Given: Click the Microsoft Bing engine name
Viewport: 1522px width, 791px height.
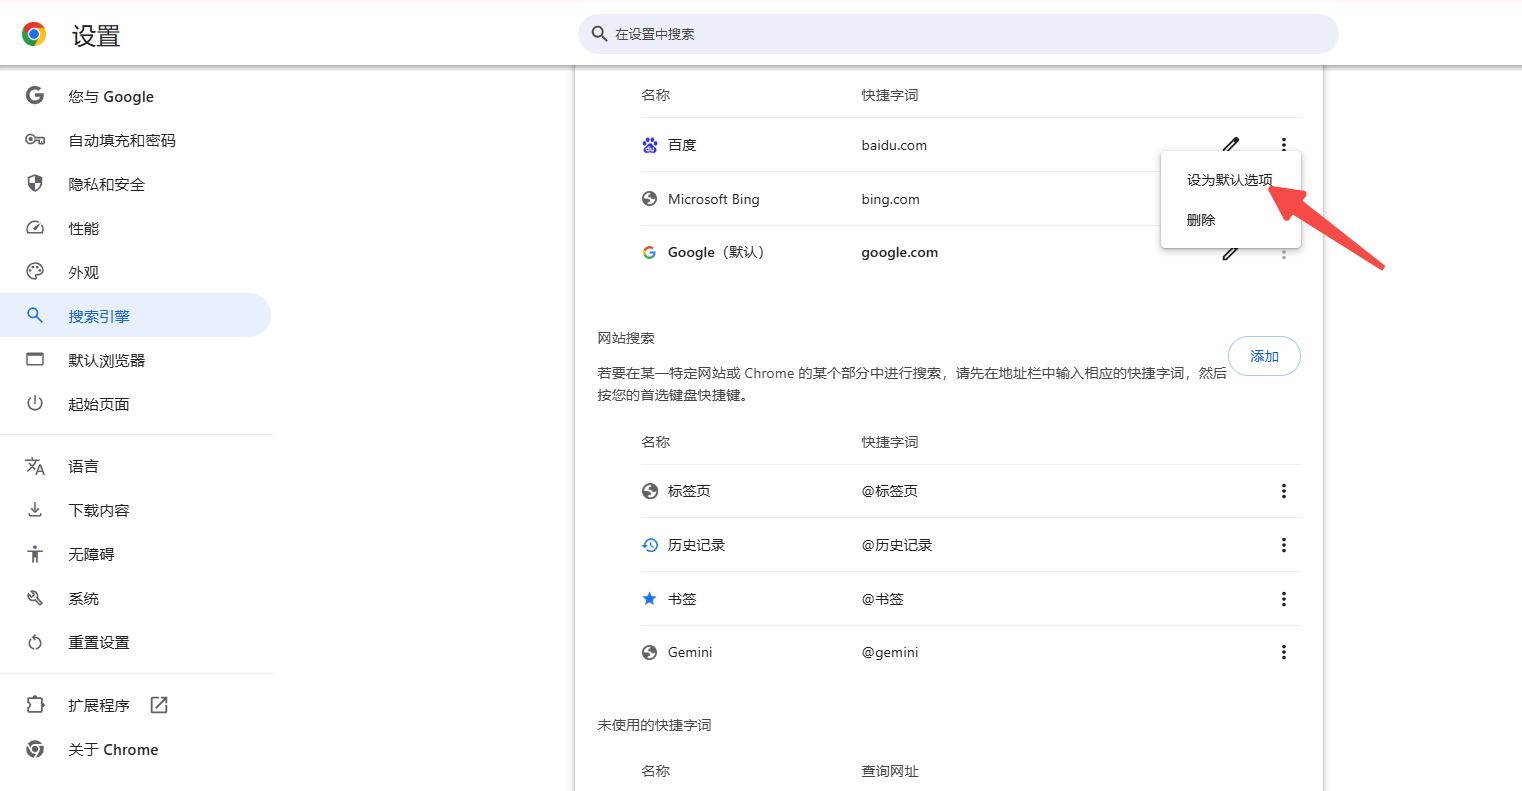Looking at the screenshot, I should pyautogui.click(x=714, y=199).
